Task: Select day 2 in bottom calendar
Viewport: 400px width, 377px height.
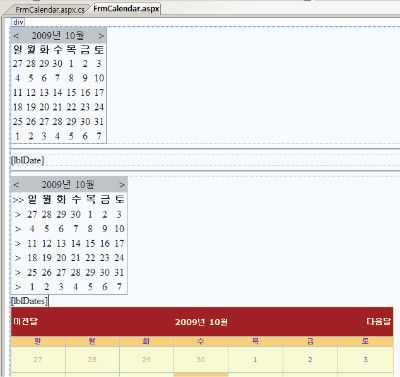Action: pyautogui.click(x=310, y=360)
